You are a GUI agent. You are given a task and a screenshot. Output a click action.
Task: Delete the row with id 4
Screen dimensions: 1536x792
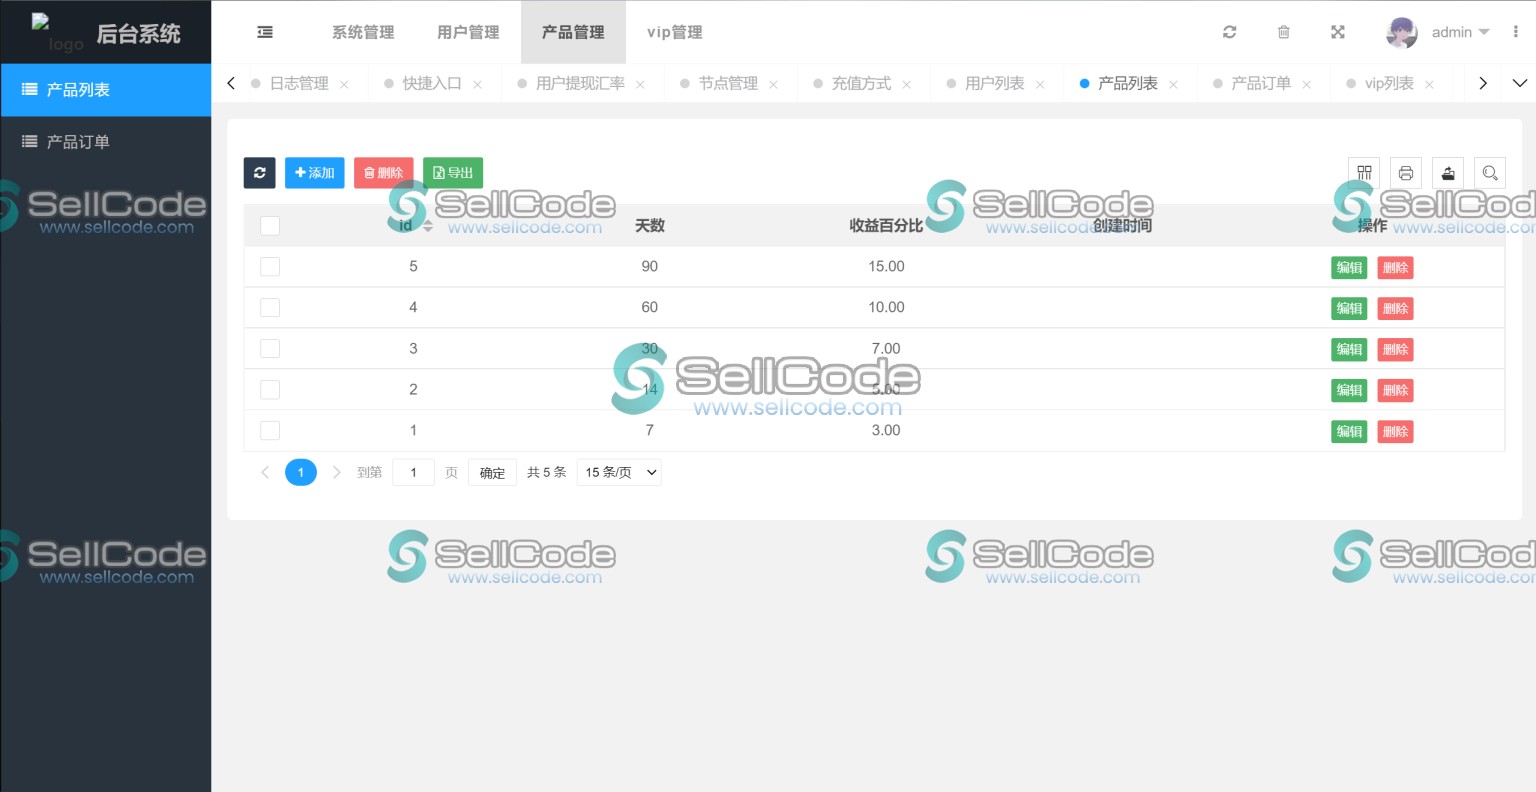(1395, 309)
